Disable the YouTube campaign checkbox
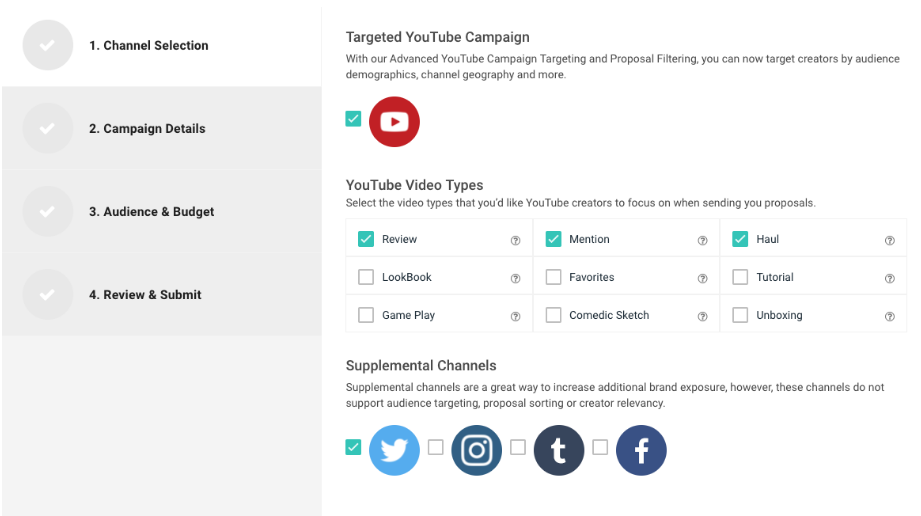Viewport: 921px width, 516px height. pos(353,119)
